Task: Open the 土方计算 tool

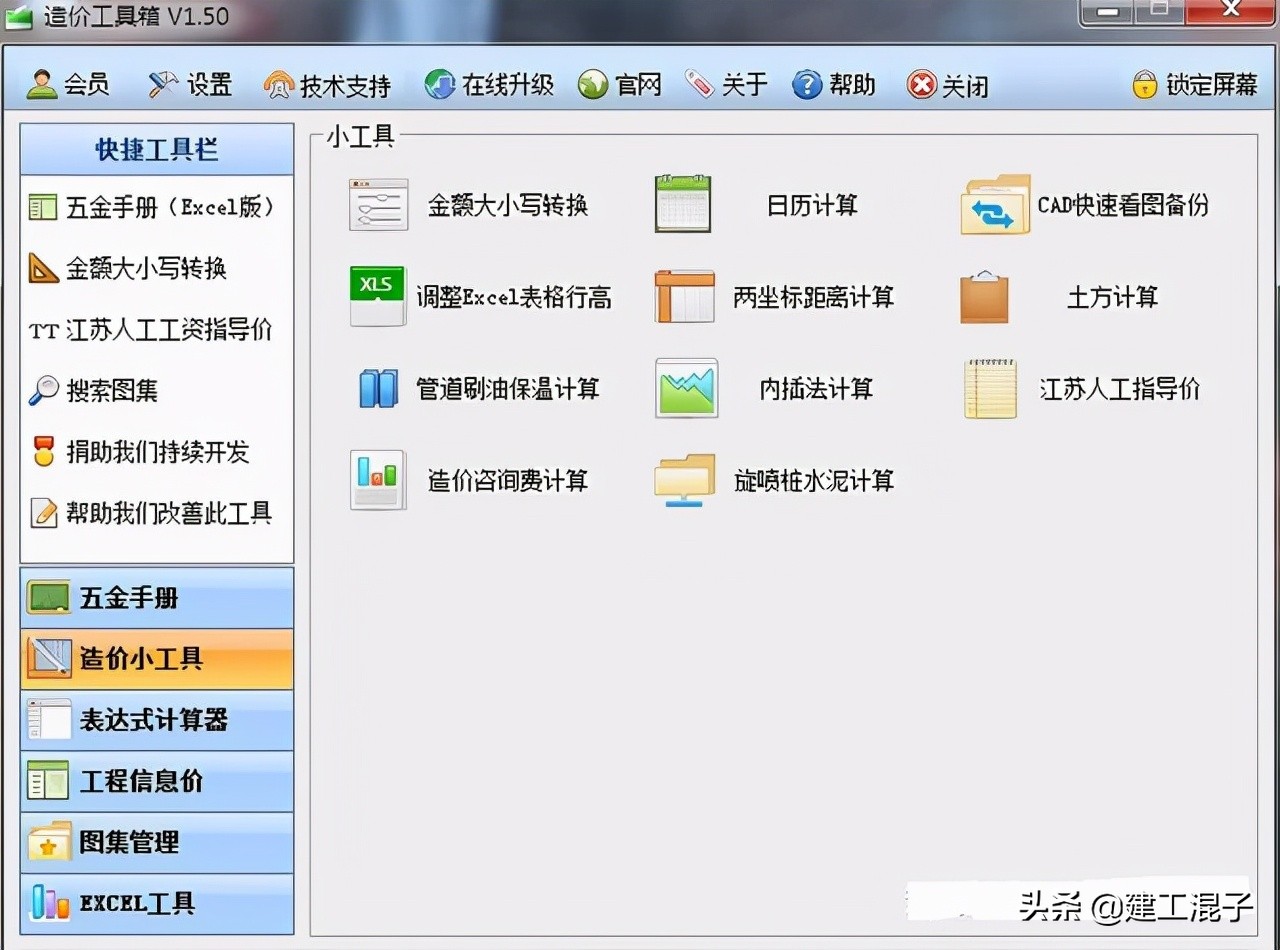Action: pos(1111,296)
